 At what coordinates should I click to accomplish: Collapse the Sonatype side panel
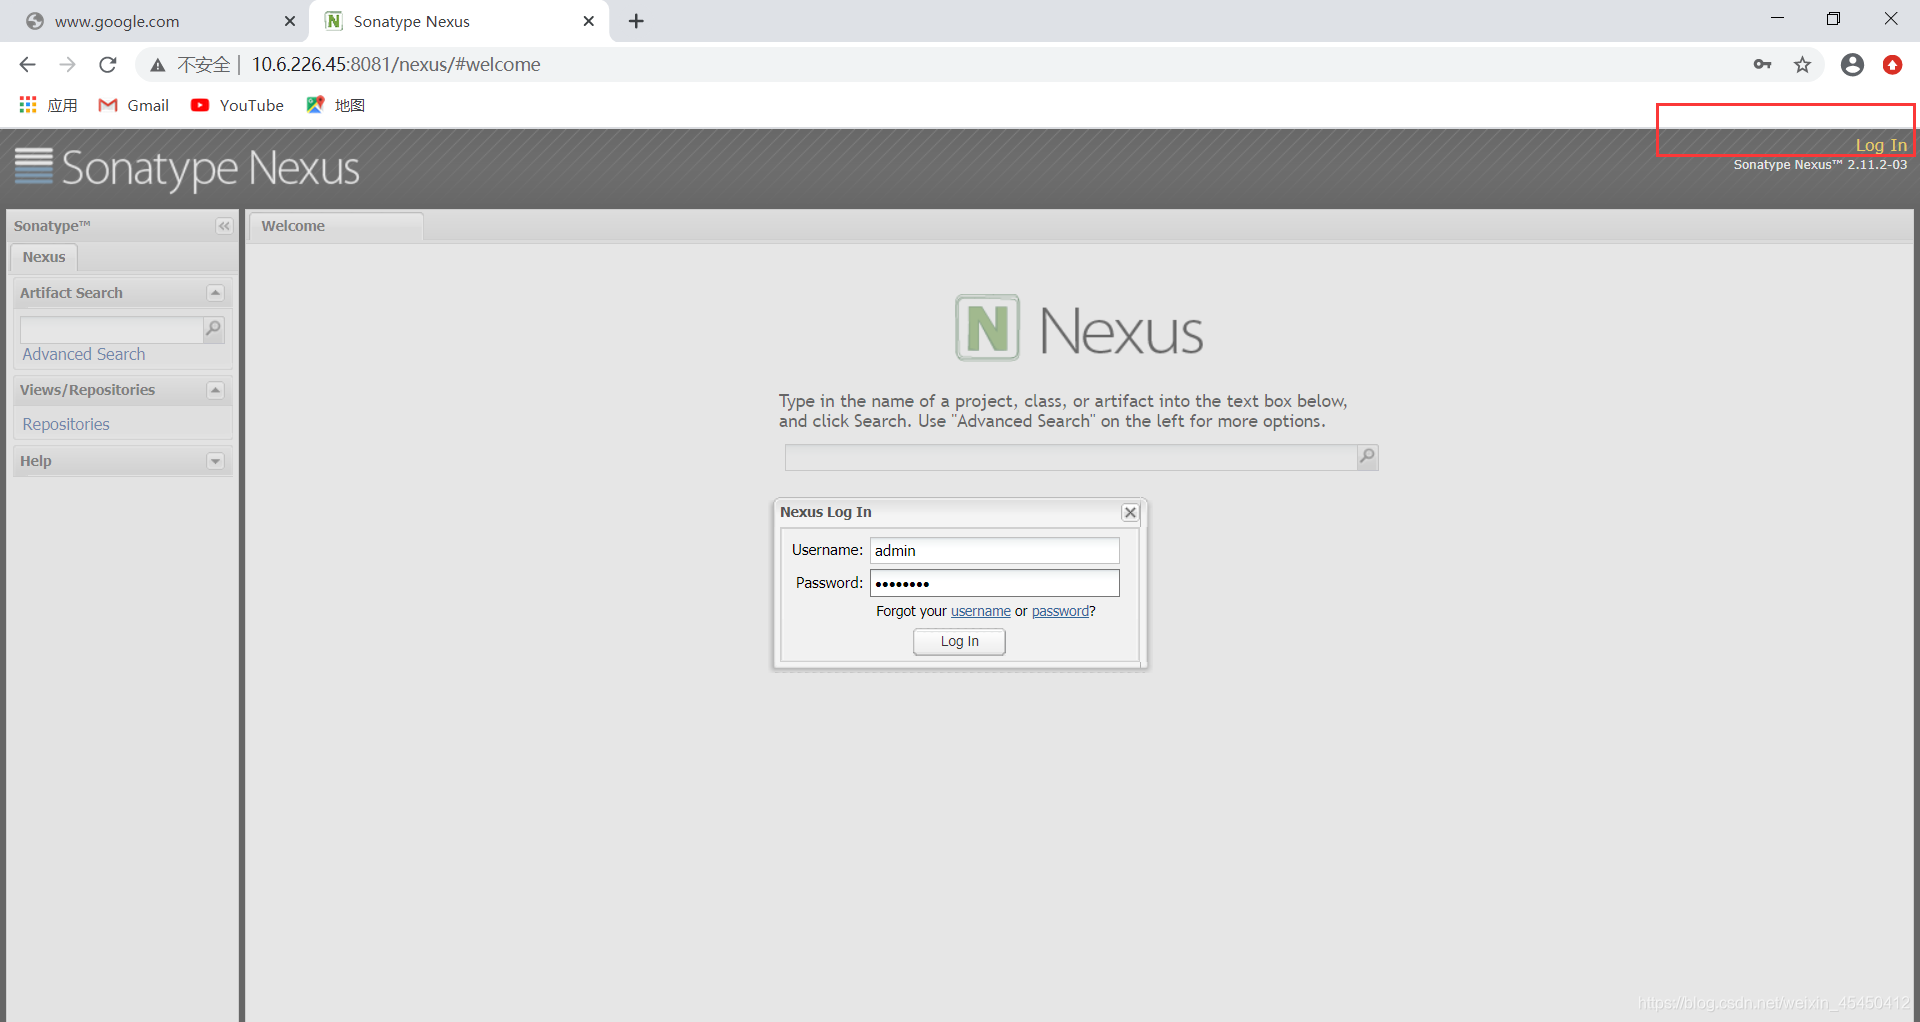(224, 226)
